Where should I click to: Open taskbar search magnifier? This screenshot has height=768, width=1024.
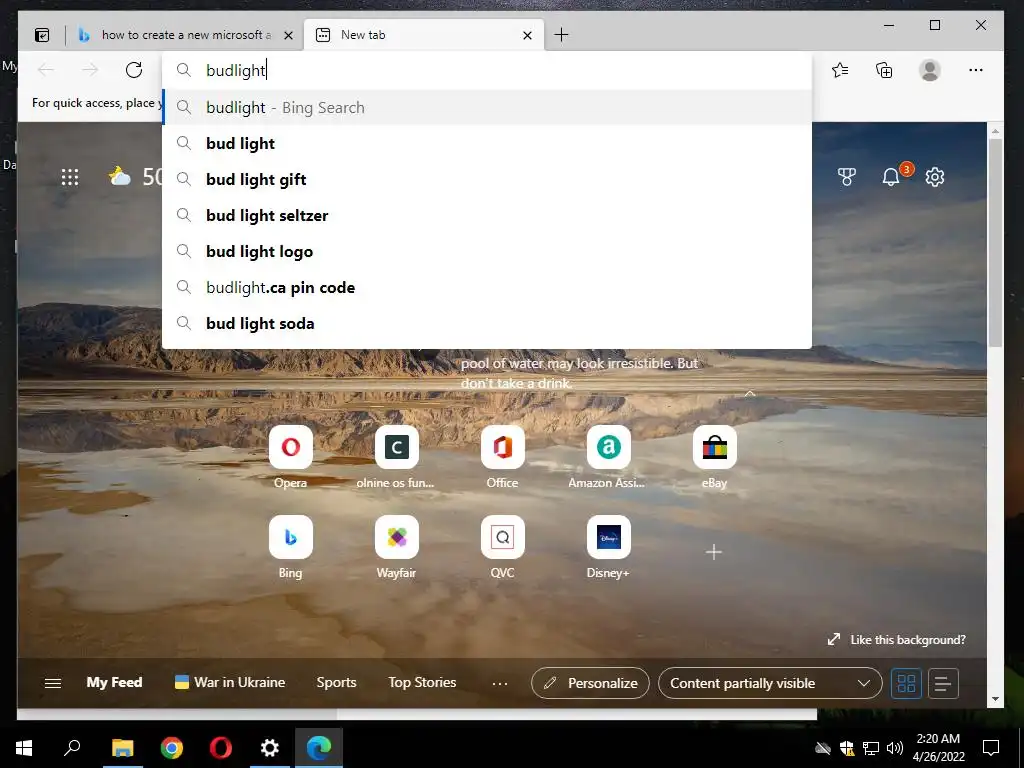tap(72, 748)
